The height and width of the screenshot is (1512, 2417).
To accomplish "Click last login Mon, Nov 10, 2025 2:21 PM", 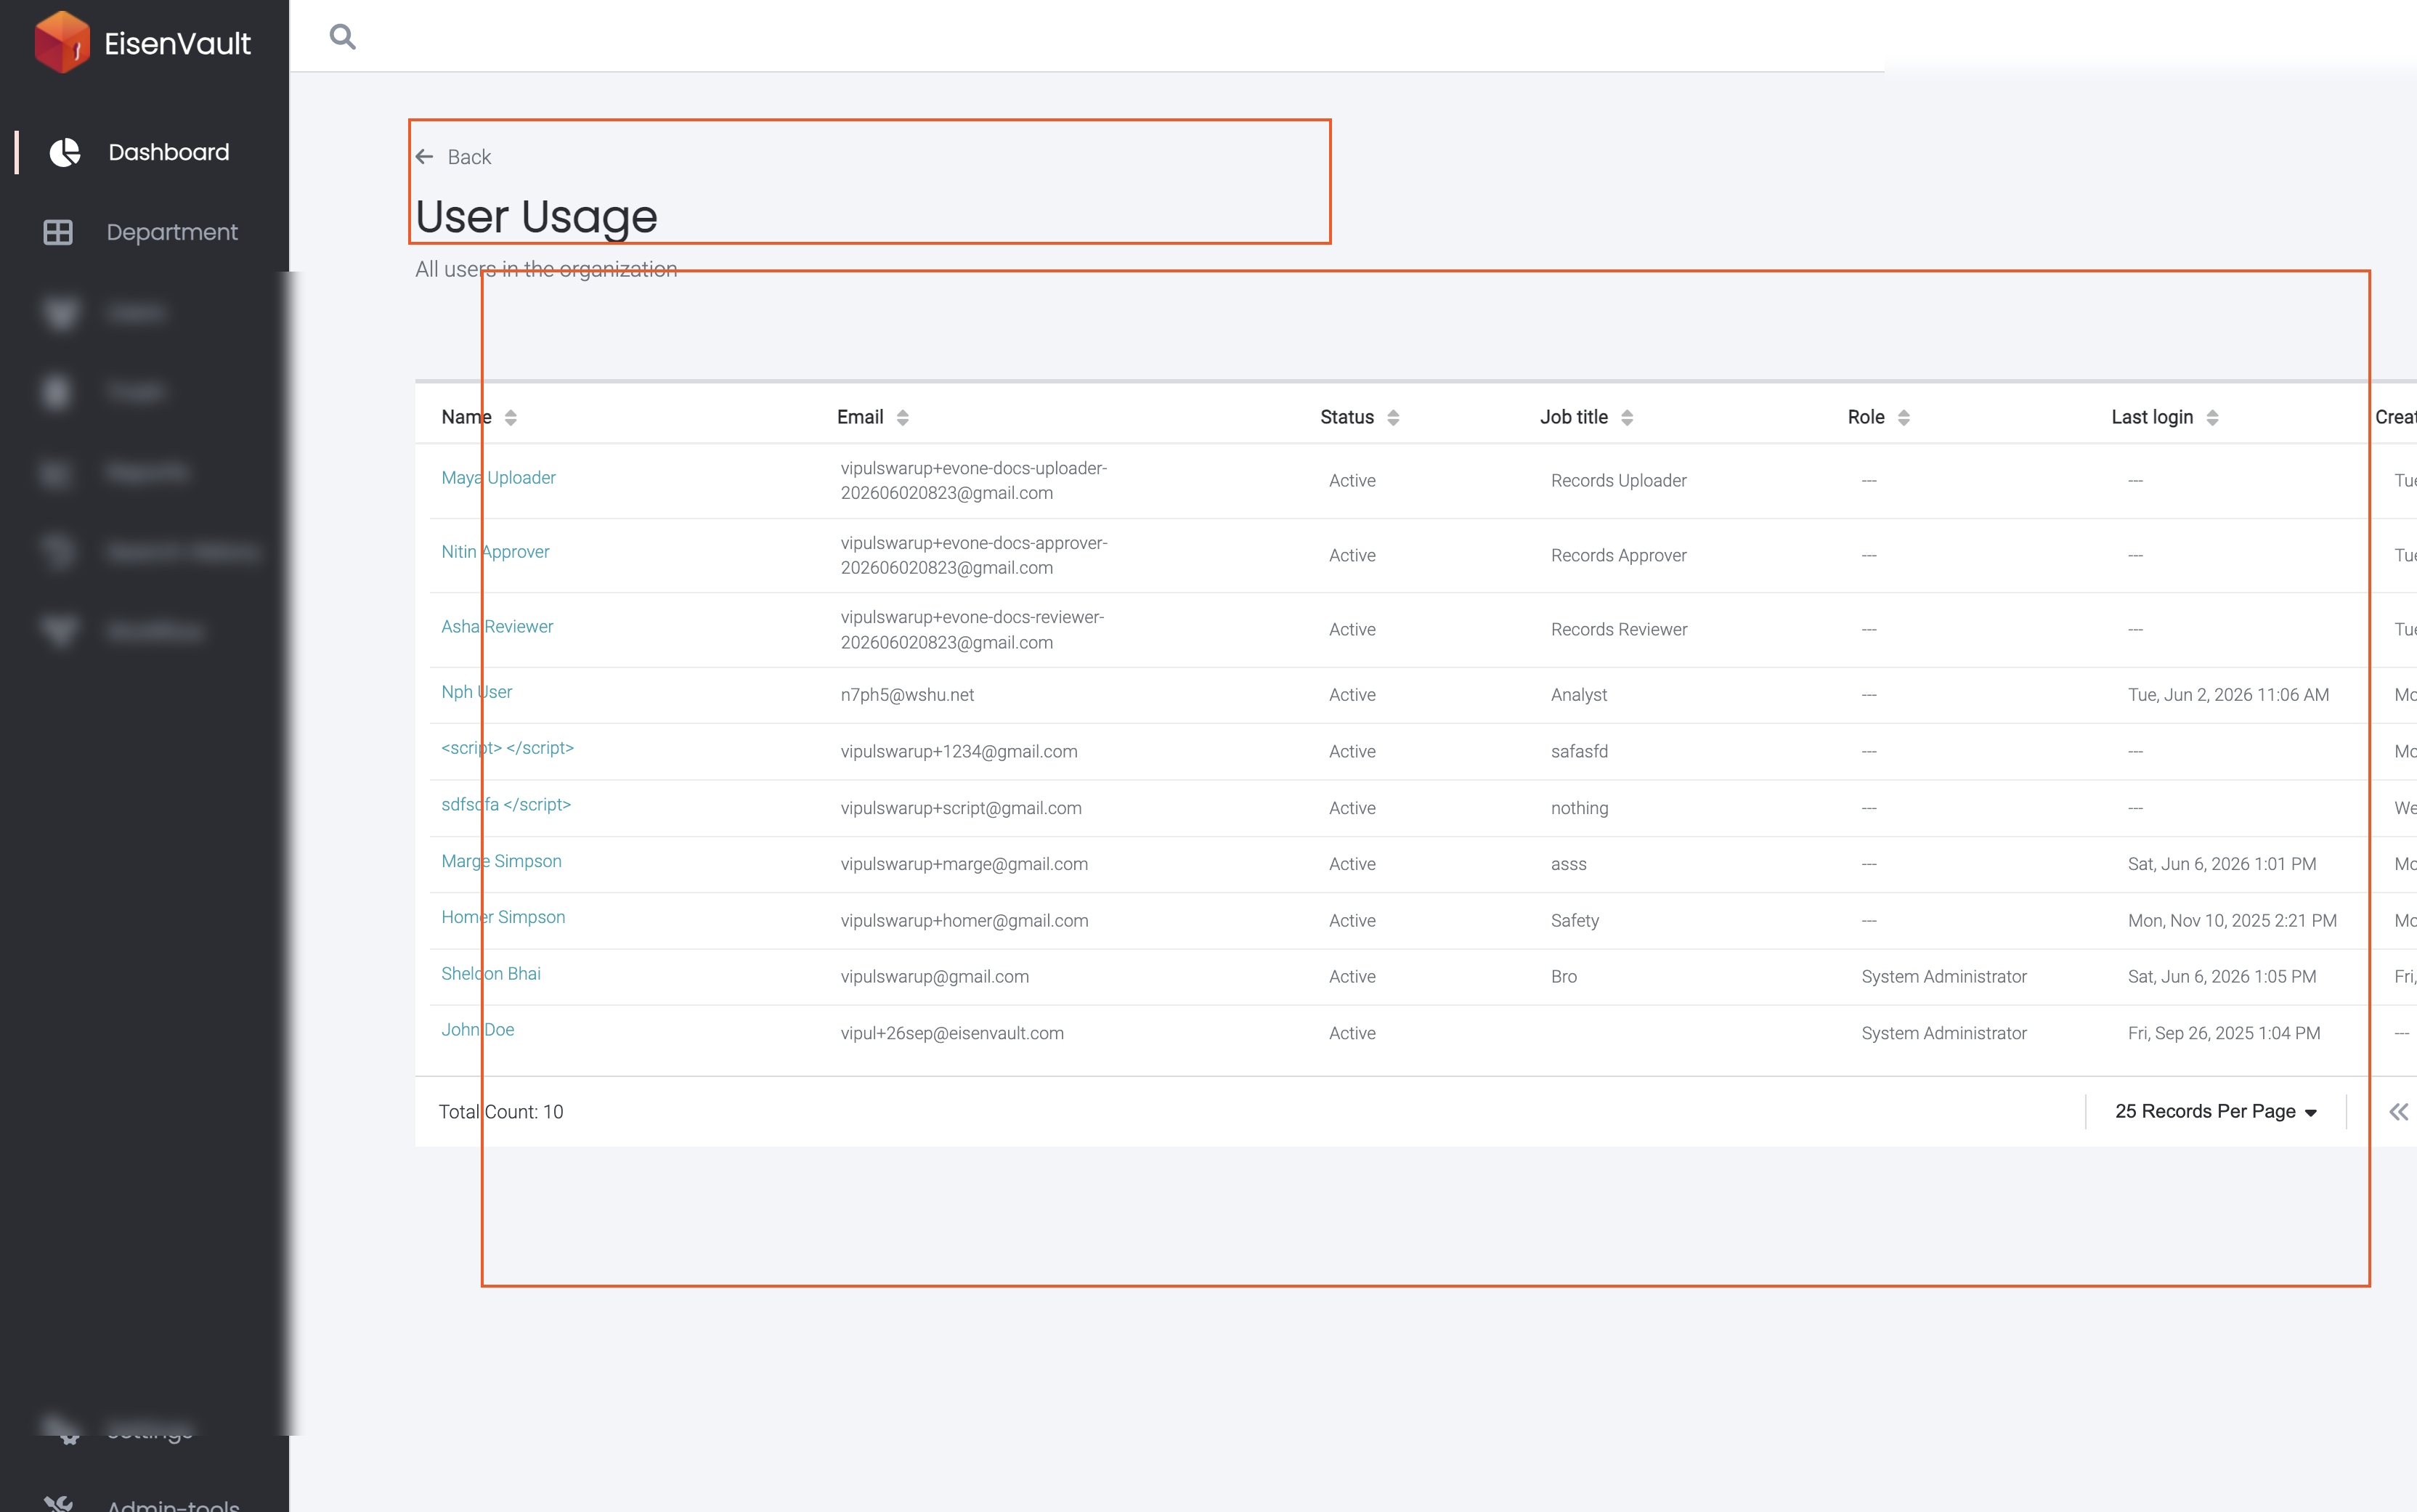I will 2232,921.
